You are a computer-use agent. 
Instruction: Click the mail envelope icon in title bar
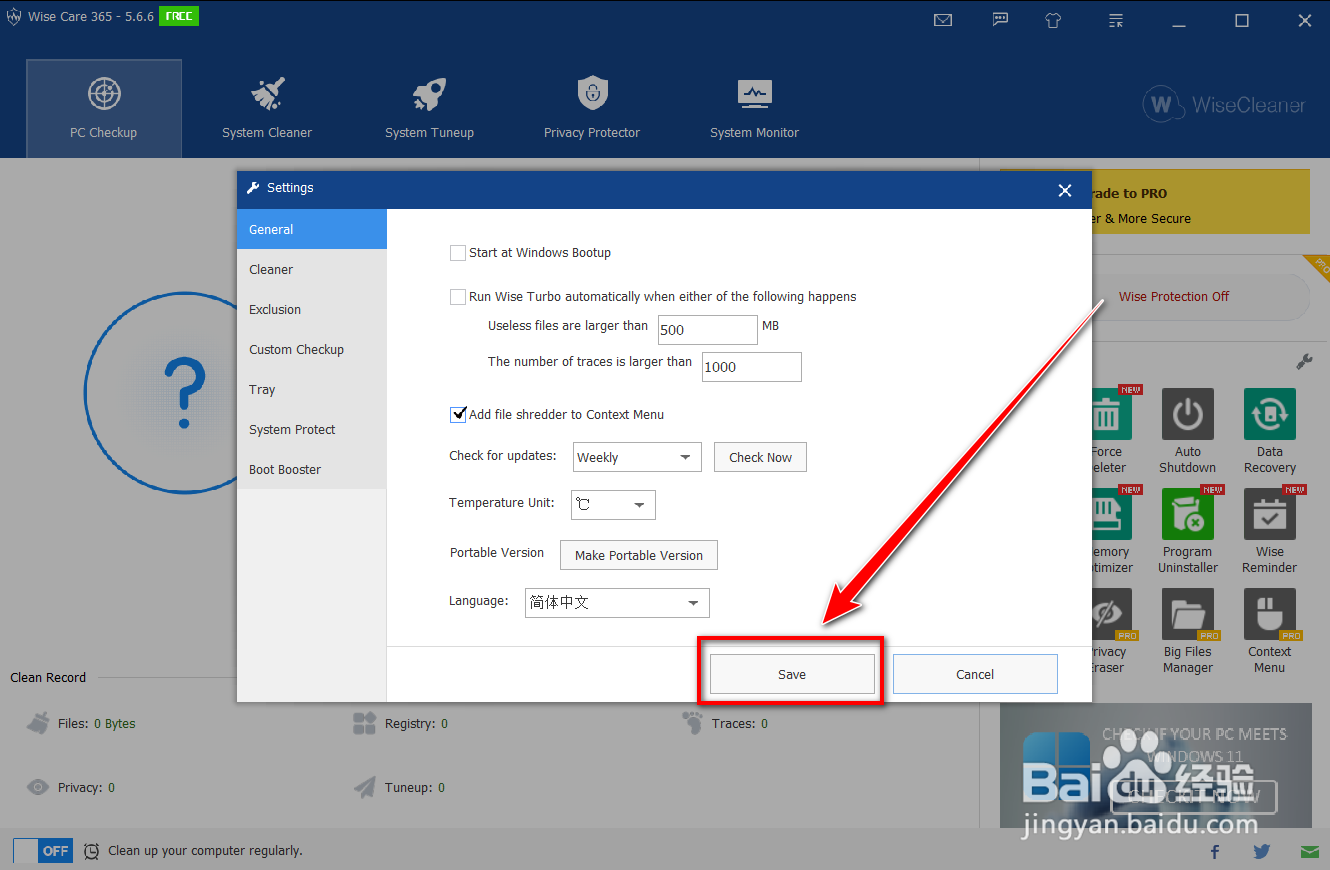943,20
